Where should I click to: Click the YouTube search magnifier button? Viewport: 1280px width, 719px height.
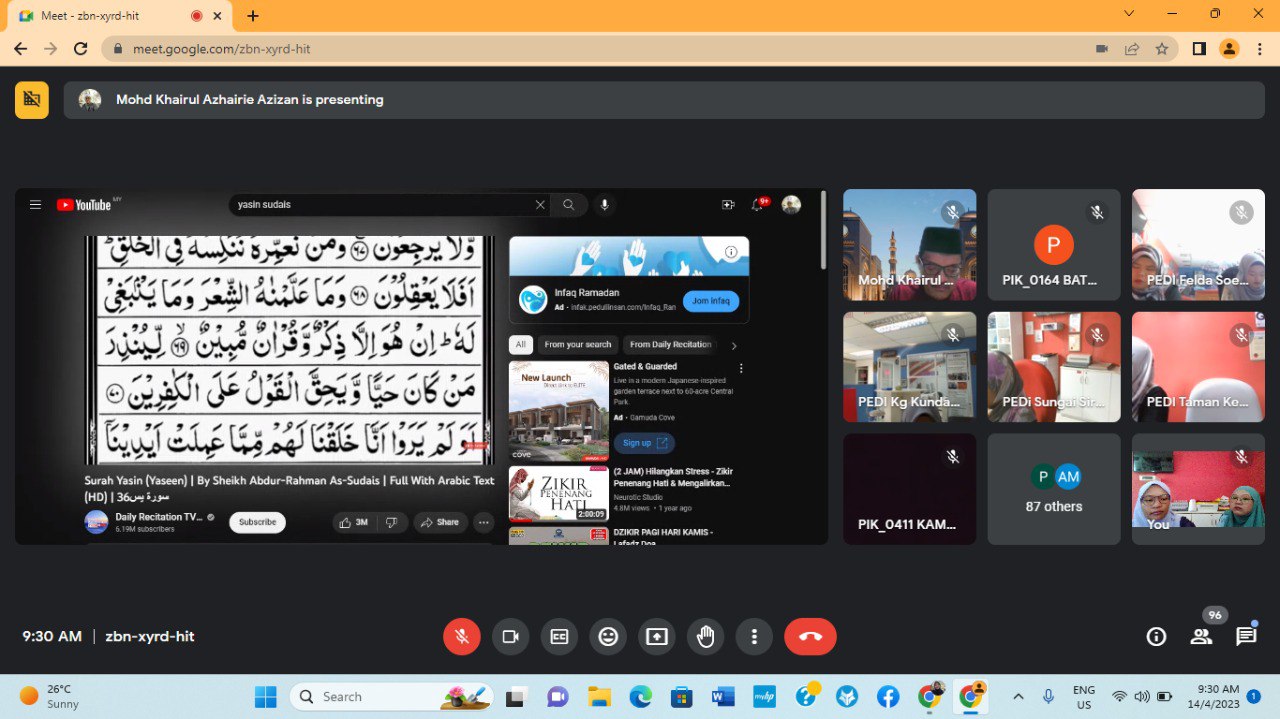pos(569,205)
